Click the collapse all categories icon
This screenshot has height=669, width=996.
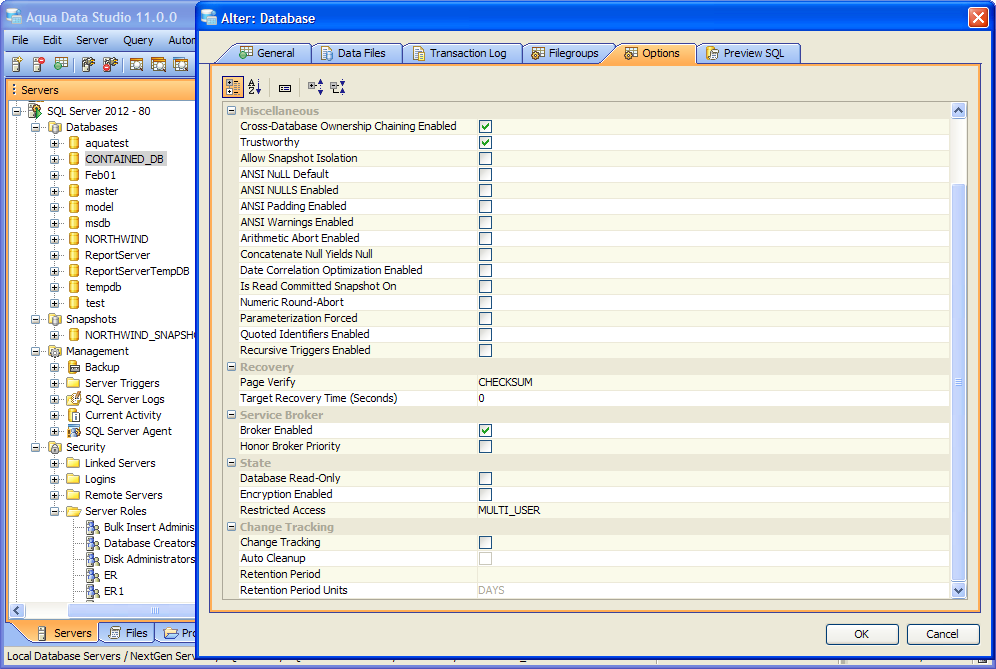point(338,87)
